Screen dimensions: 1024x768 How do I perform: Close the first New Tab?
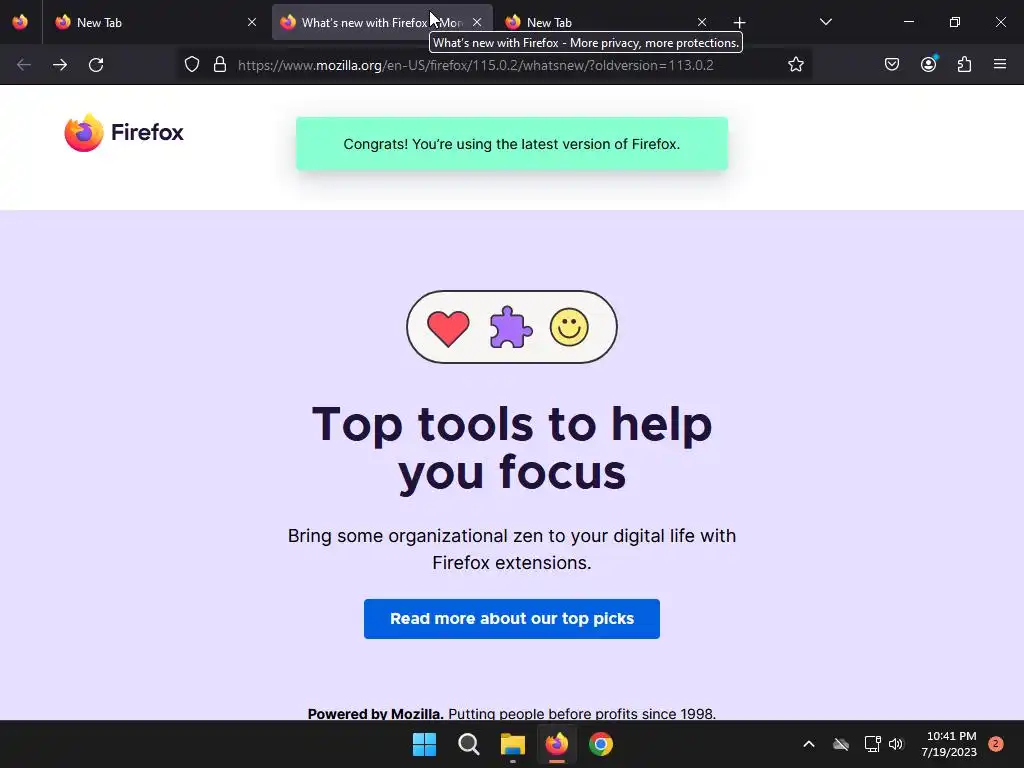coord(252,22)
